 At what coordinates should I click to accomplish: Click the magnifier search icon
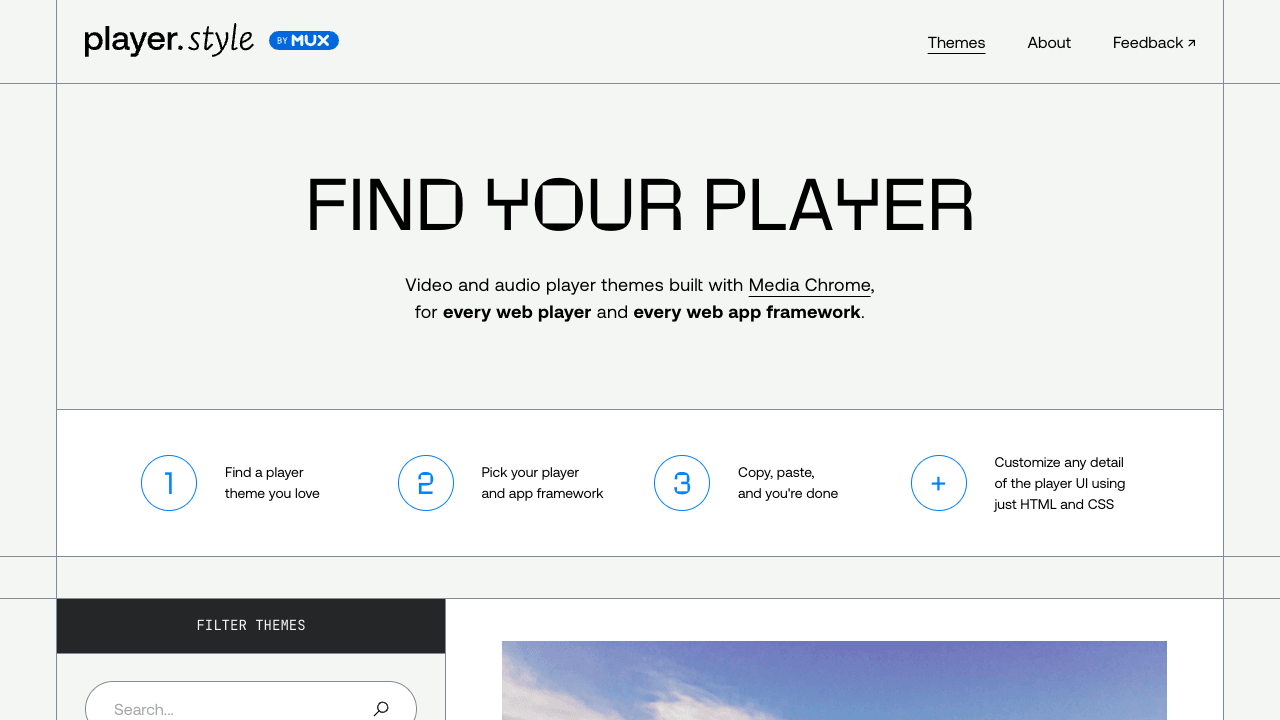(381, 708)
